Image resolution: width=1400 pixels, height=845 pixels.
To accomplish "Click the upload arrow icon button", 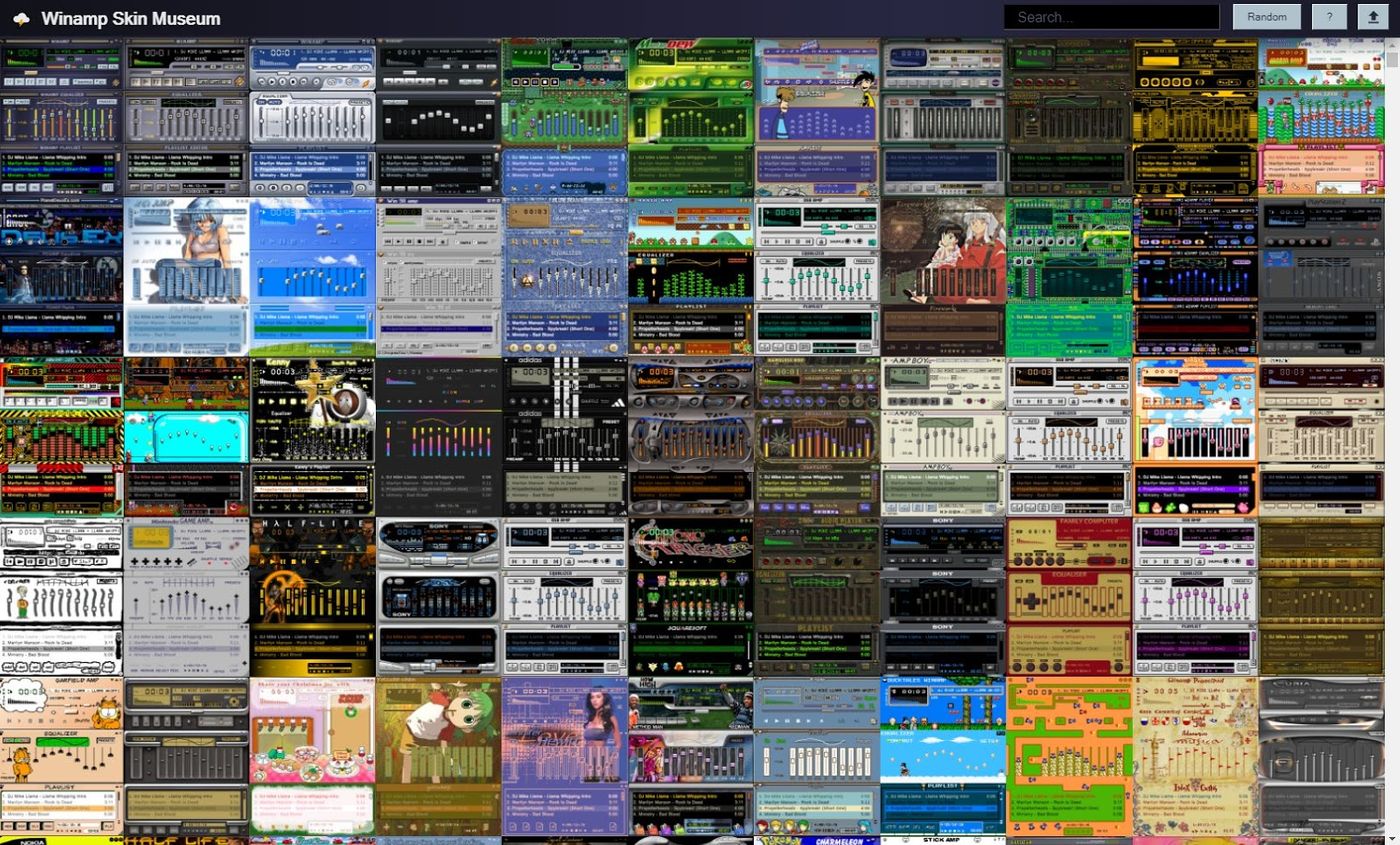I will [x=1374, y=17].
